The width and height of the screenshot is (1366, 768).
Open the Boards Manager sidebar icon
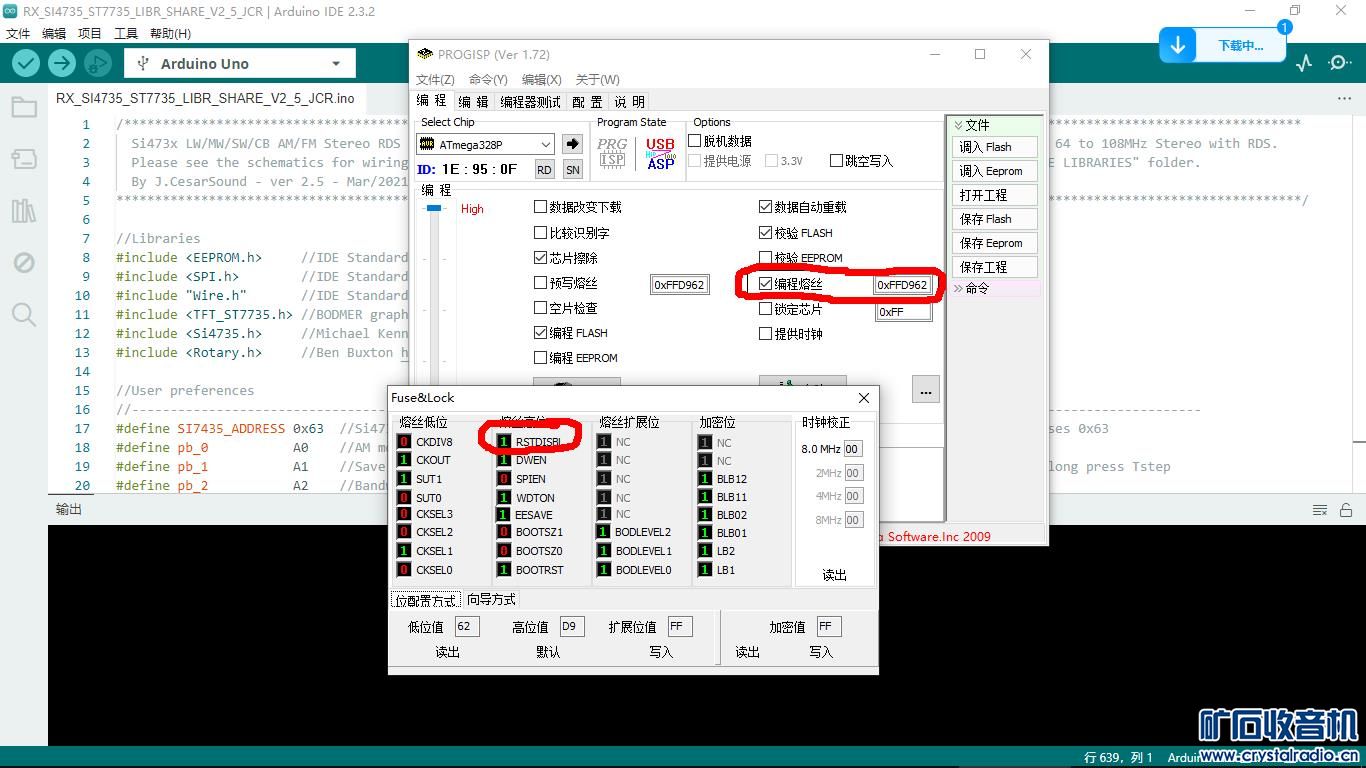coord(24,159)
